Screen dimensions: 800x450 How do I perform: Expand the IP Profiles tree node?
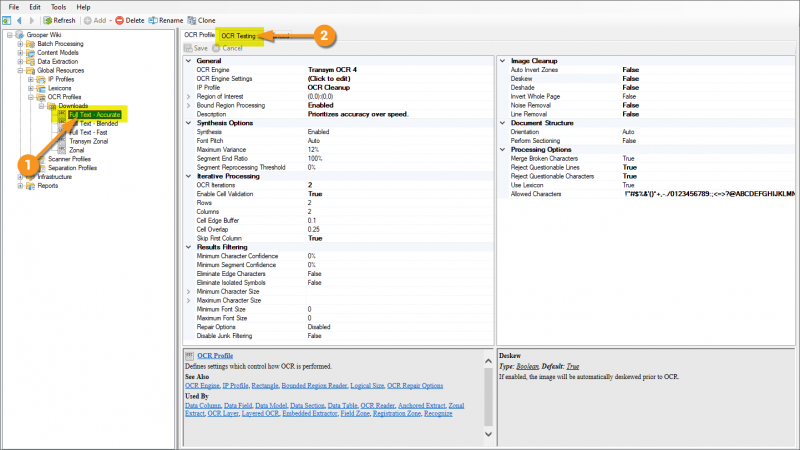click(31, 80)
